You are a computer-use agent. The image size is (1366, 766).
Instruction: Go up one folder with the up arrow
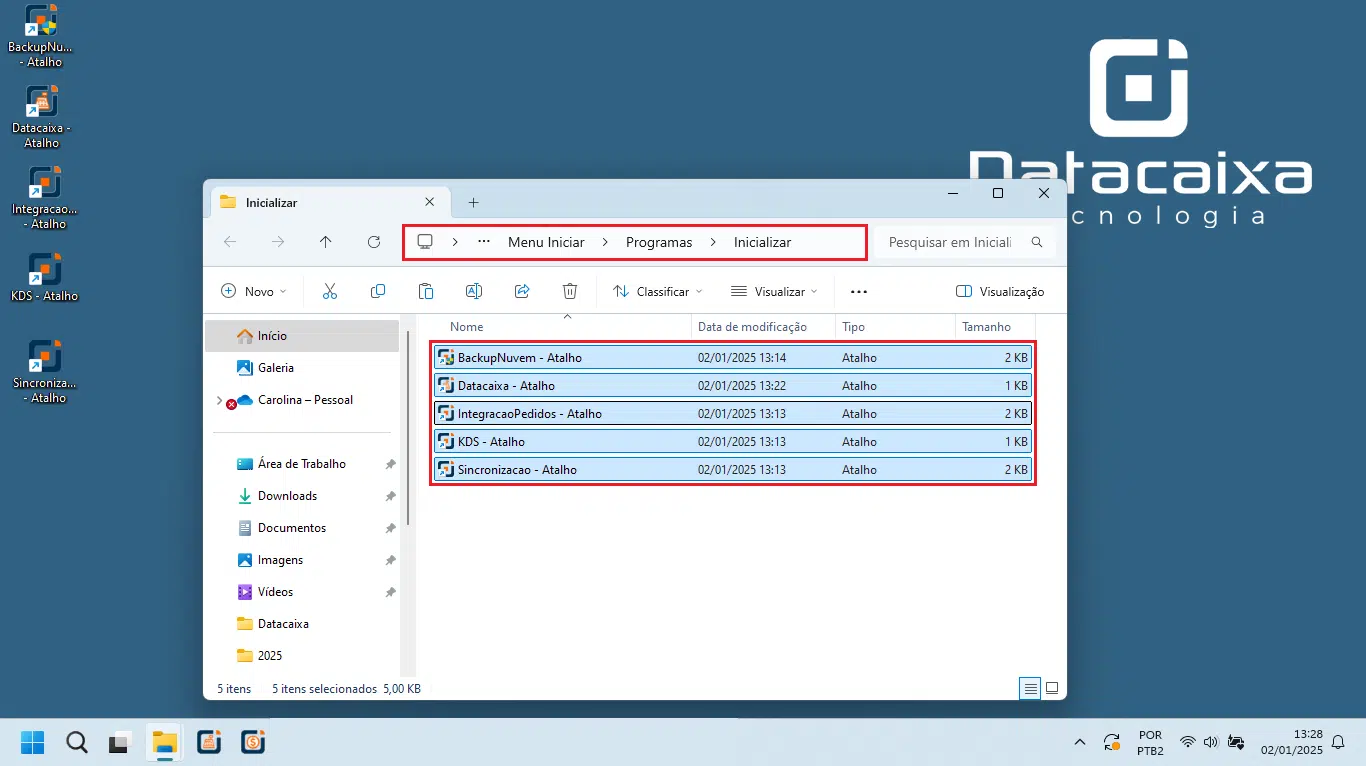pyautogui.click(x=326, y=242)
